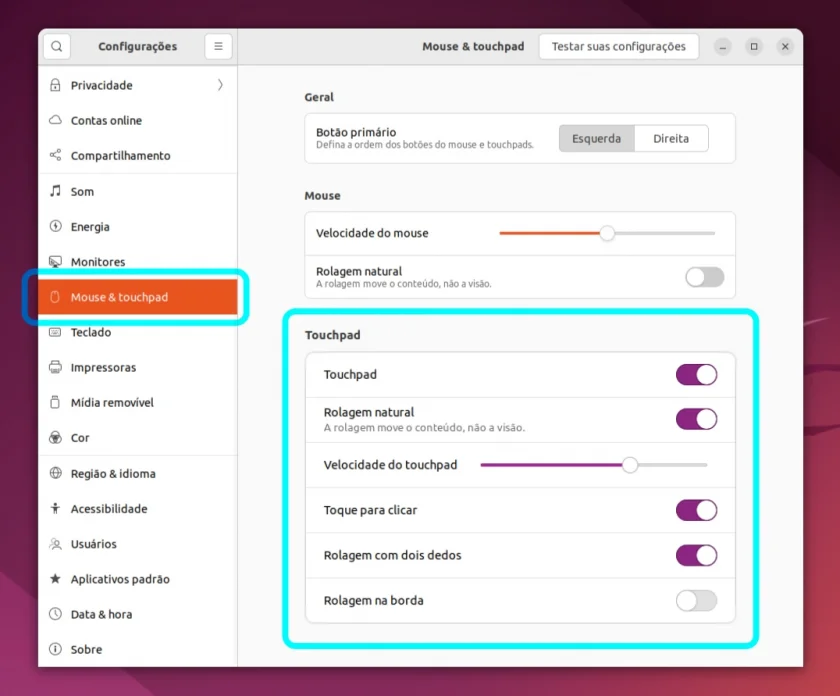Click the Botão primário label
The image size is (840, 696).
point(356,132)
